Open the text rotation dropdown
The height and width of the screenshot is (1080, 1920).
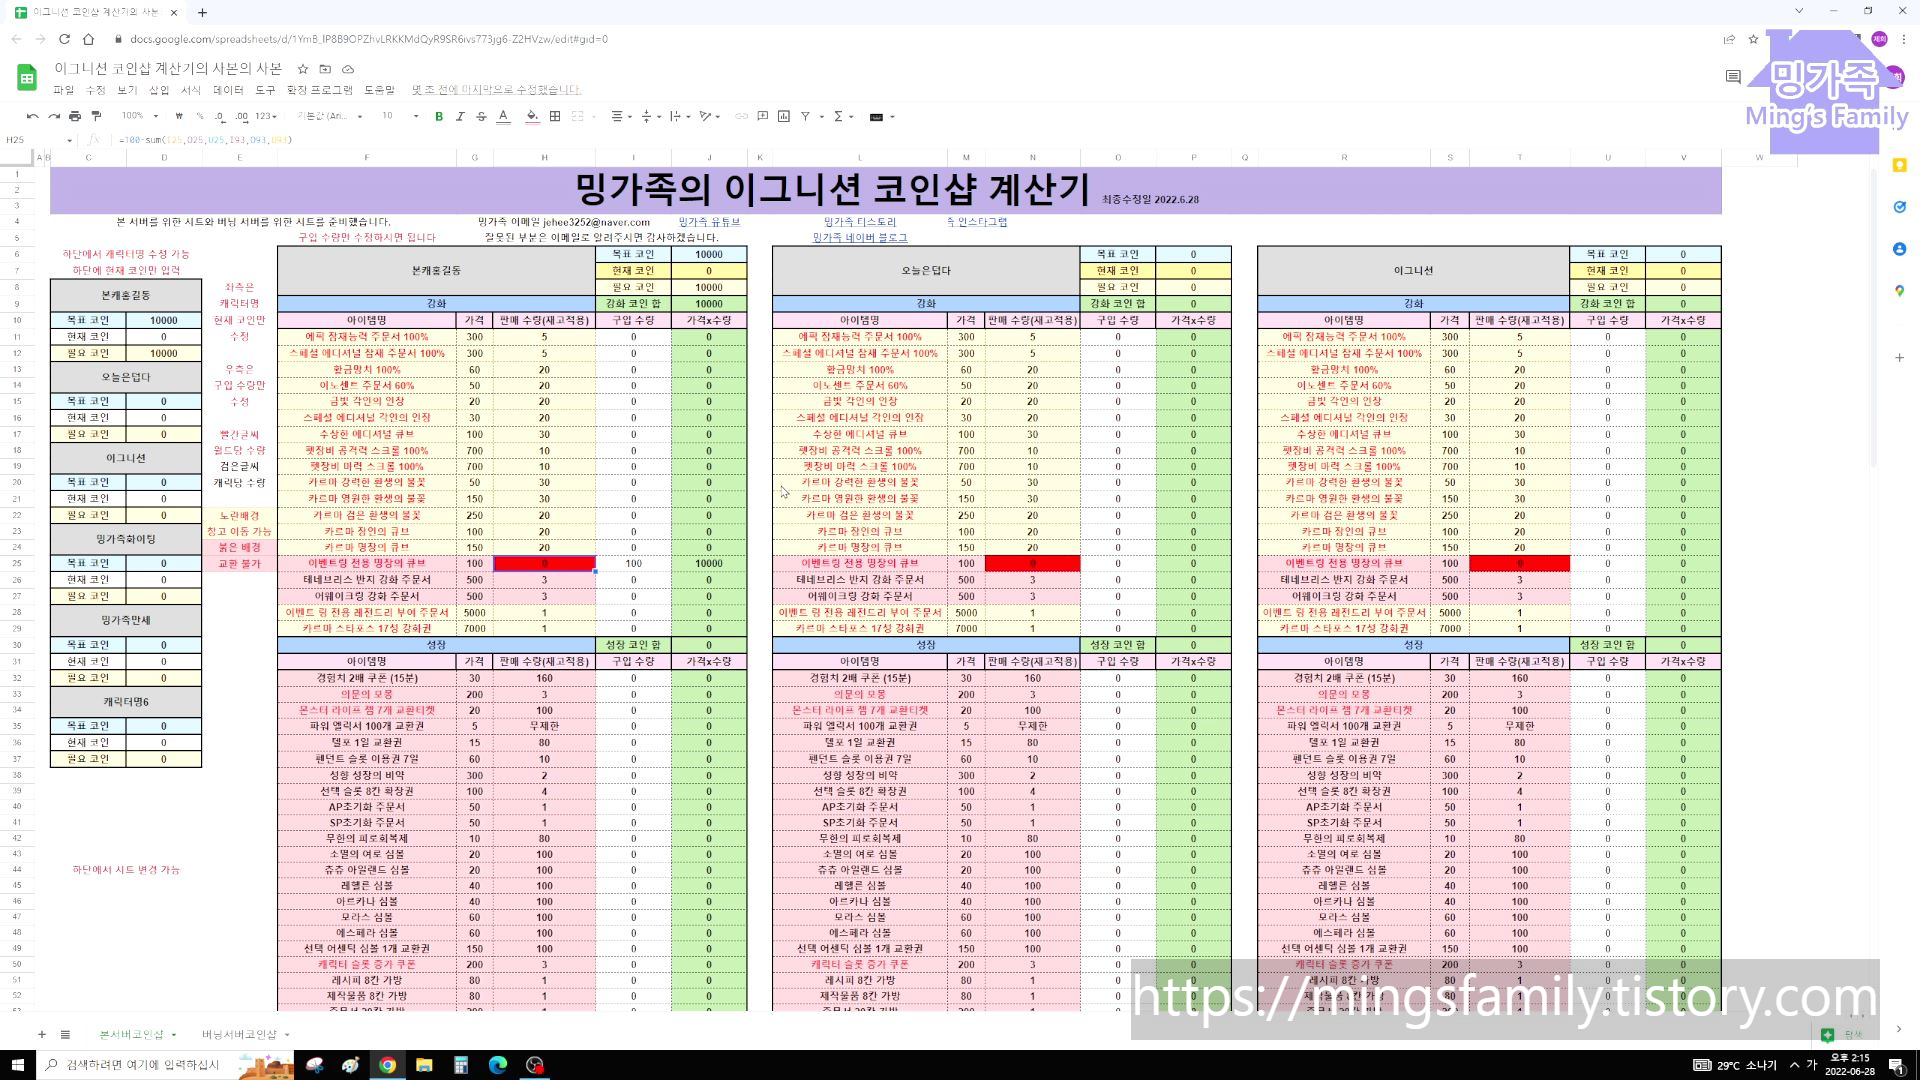click(710, 116)
